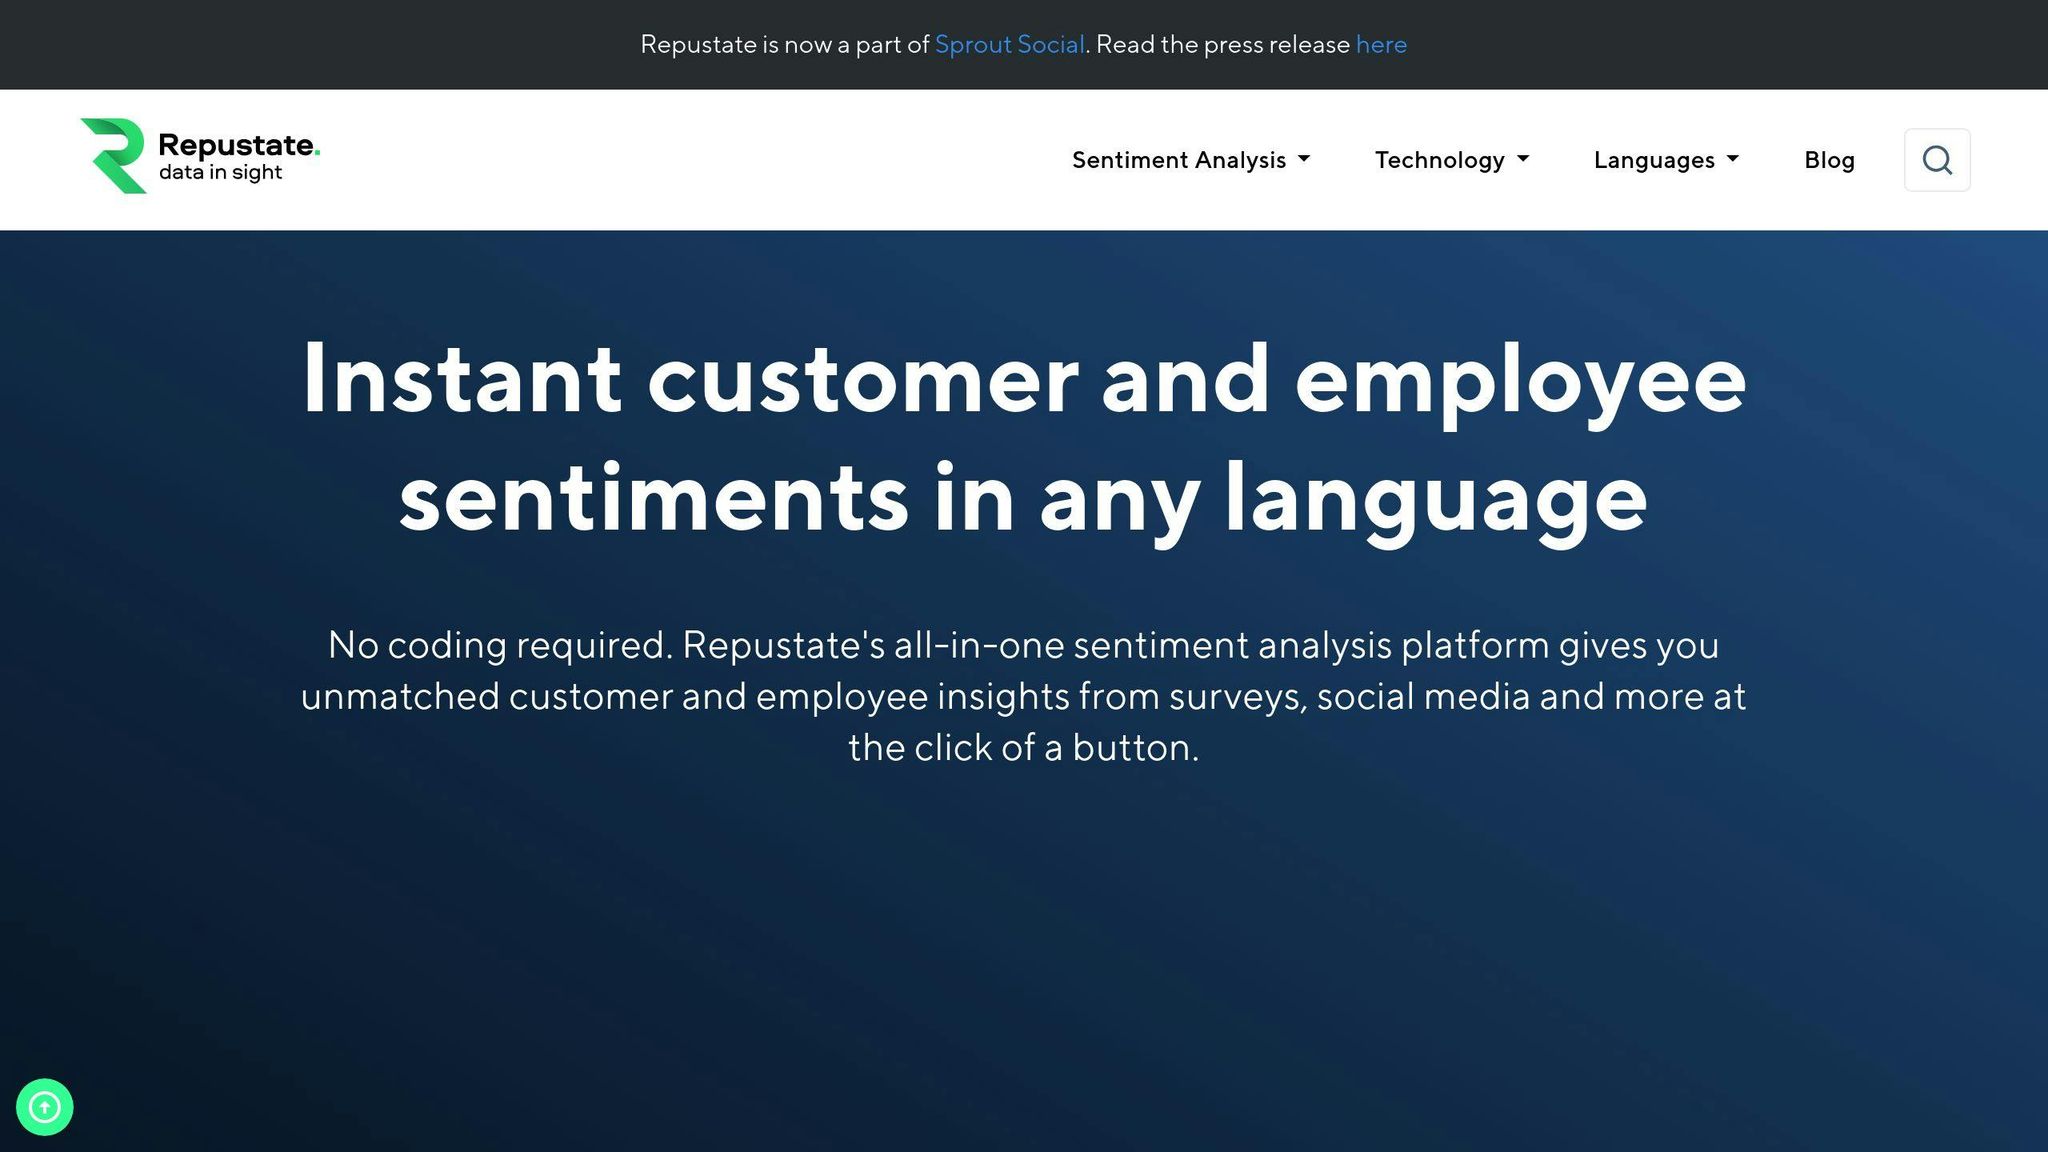Viewport: 2048px width, 1152px height.
Task: Go to the Blog page
Action: [x=1828, y=160]
